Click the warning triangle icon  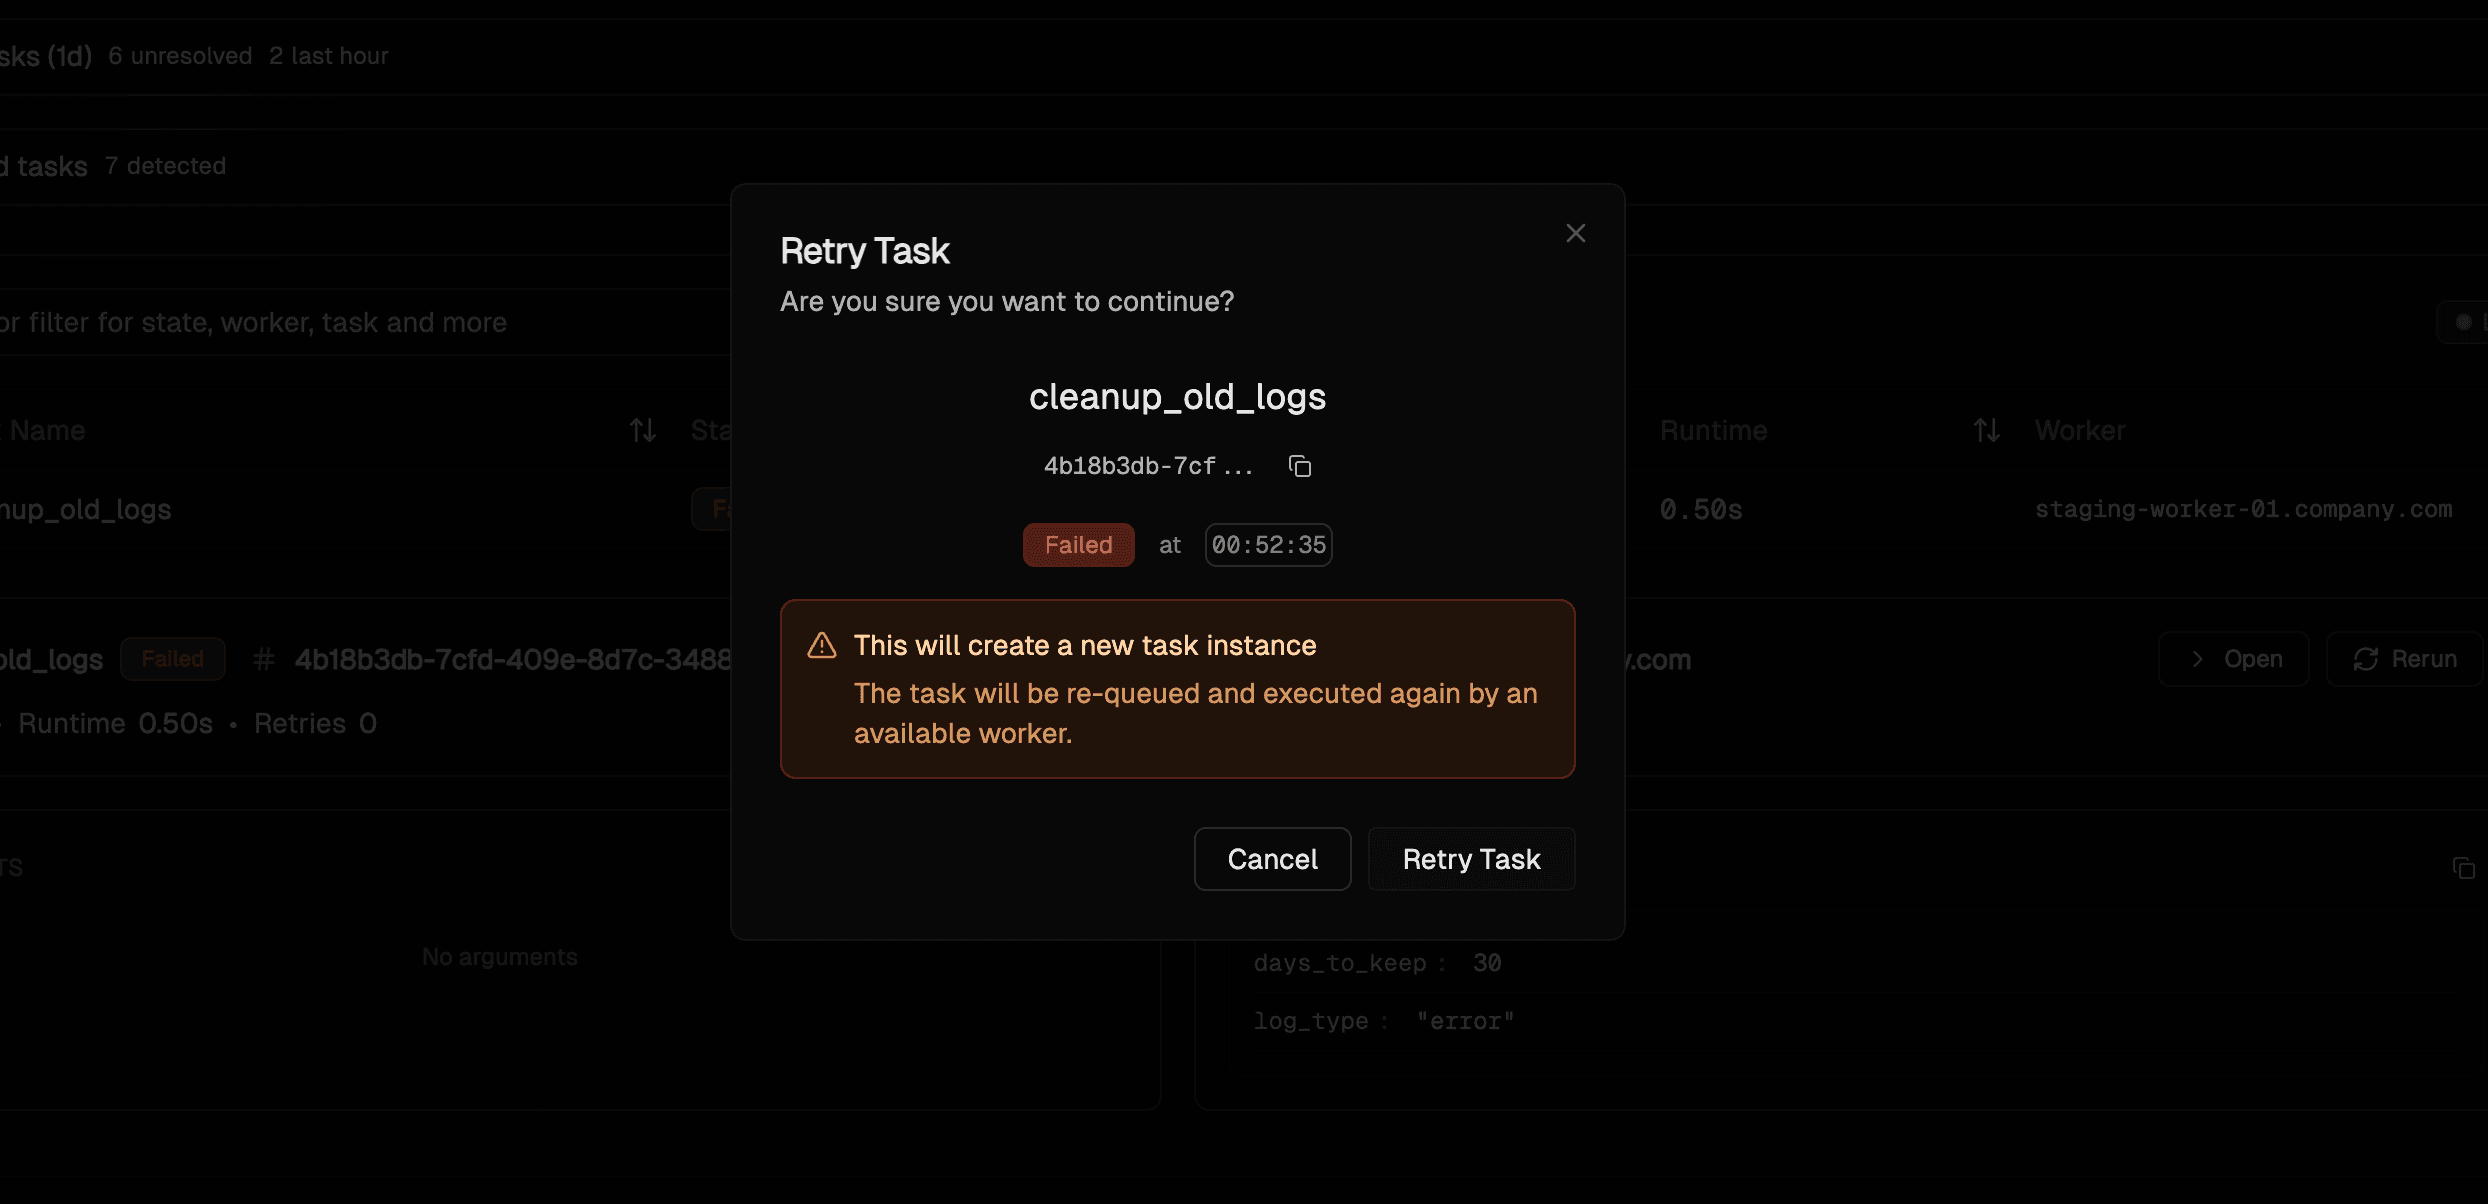click(821, 646)
